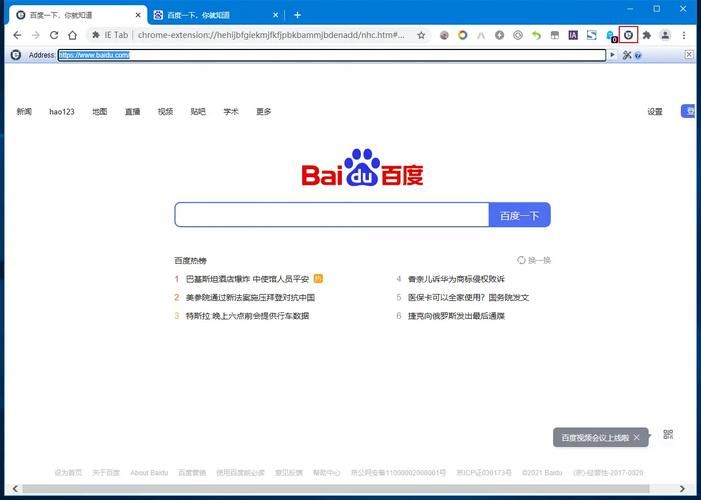Click the gray concentric-circle extension icon
Image resolution: width=701 pixels, height=500 pixels.
(x=518, y=35)
